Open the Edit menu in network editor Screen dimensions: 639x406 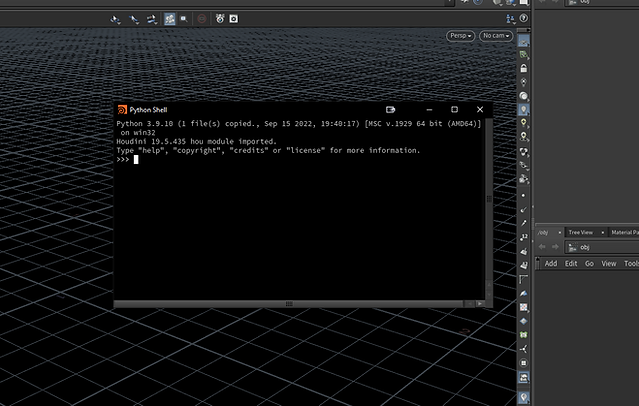click(571, 264)
